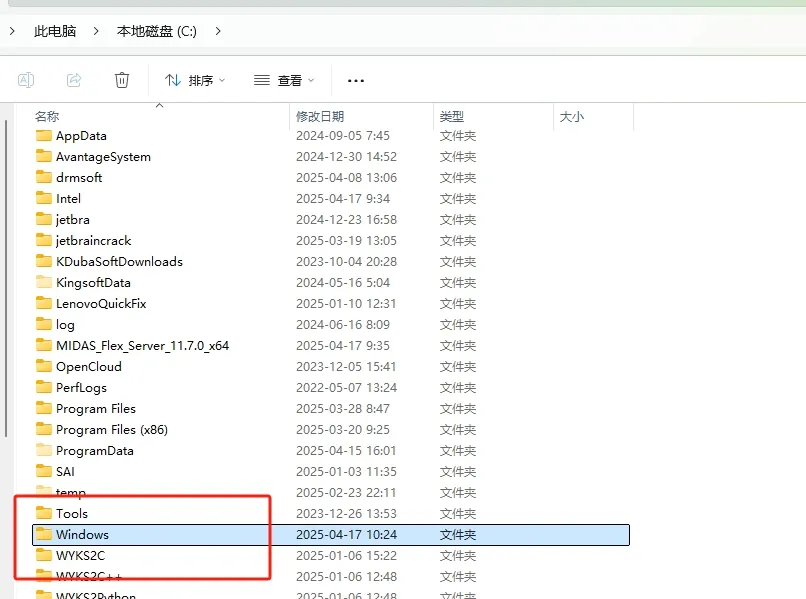Screen dimensions: 806x599
Task: Click 文件夹 type in the Tools row
Action: 458,514
